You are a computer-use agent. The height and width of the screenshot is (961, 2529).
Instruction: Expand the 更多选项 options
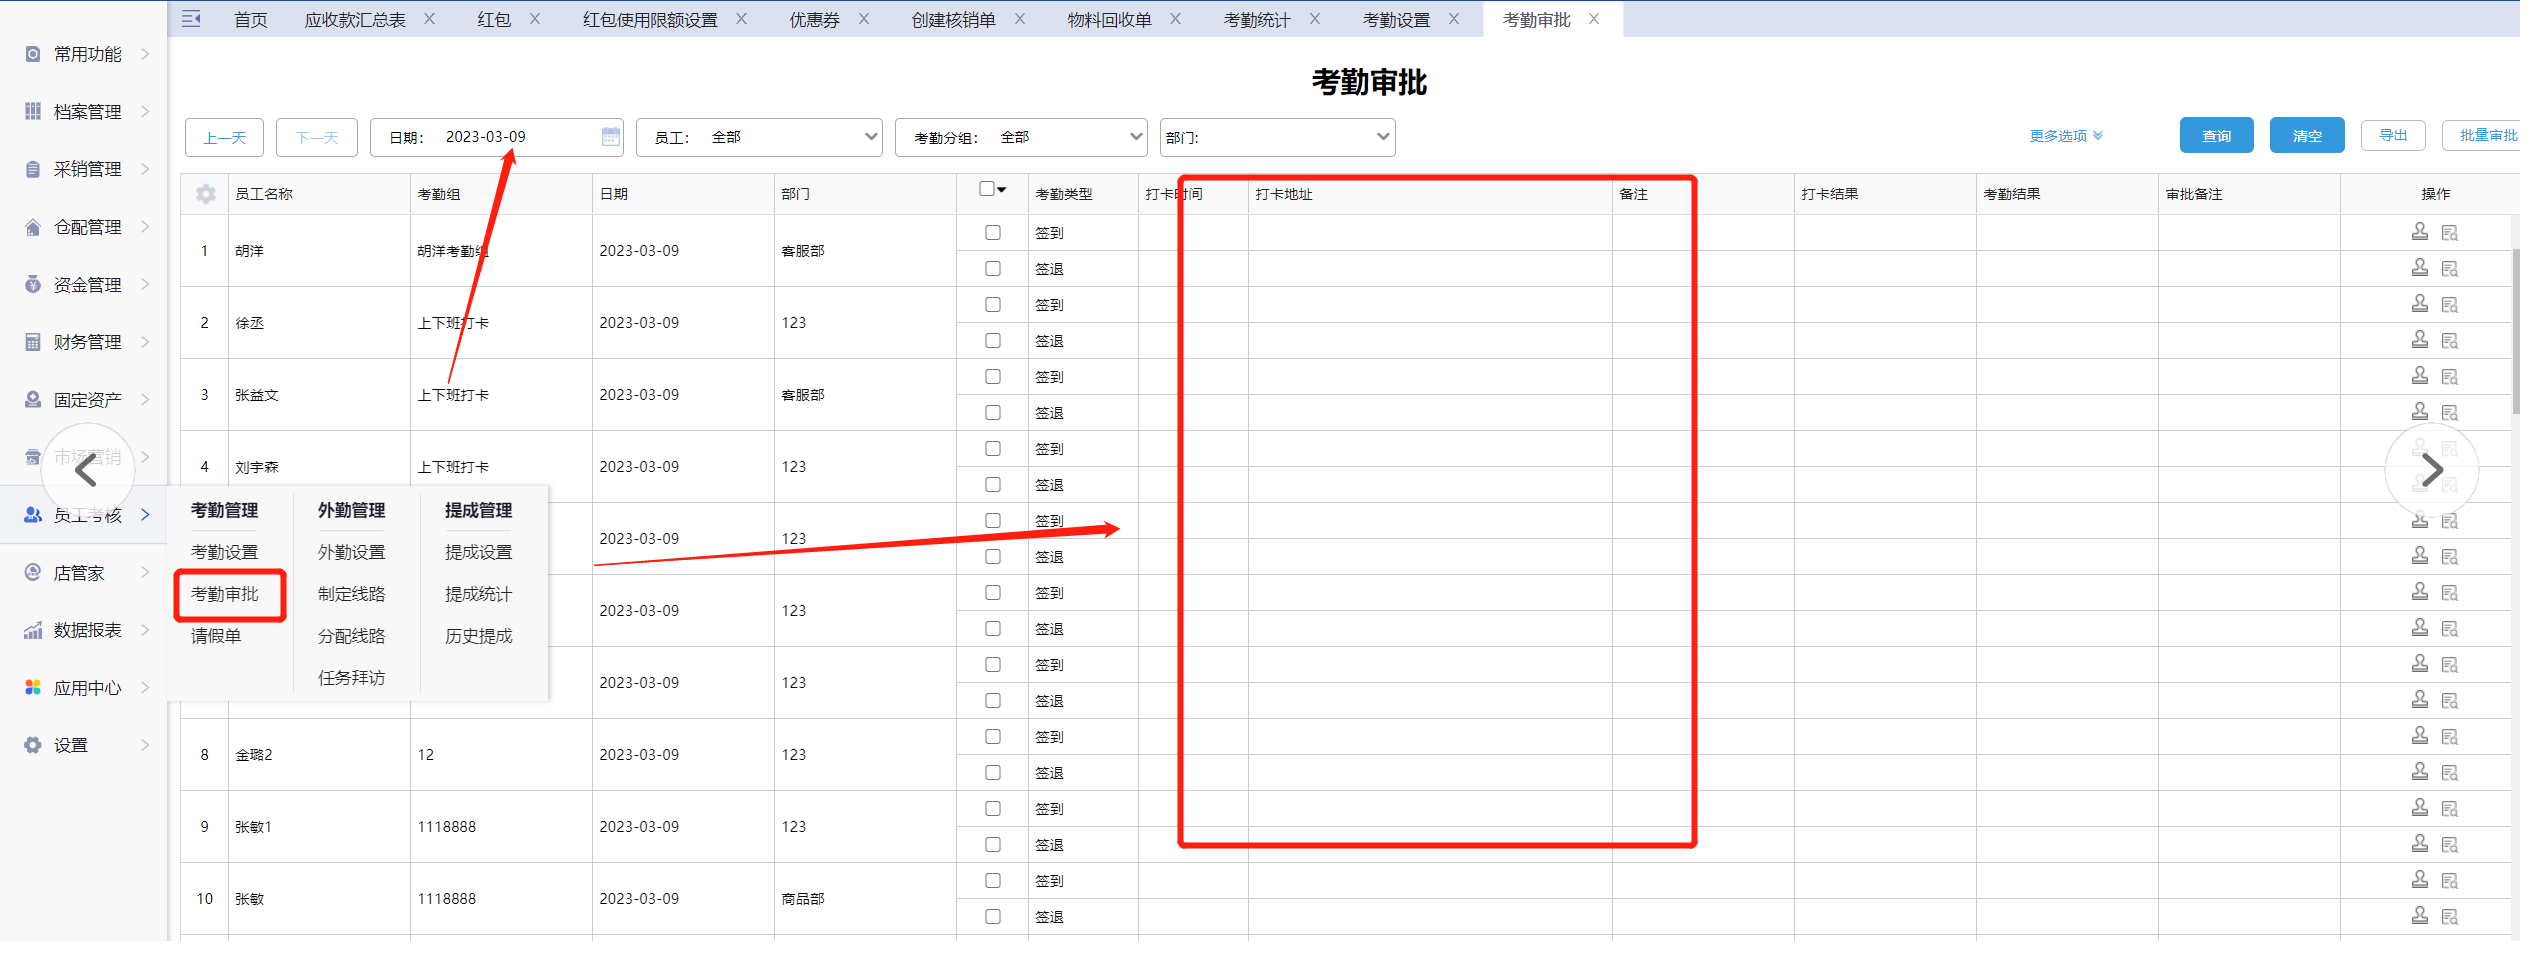click(2065, 136)
